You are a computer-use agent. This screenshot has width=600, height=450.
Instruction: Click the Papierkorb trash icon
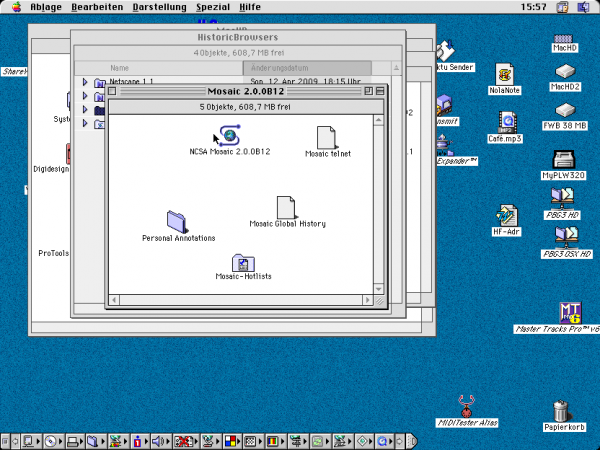tap(561, 410)
